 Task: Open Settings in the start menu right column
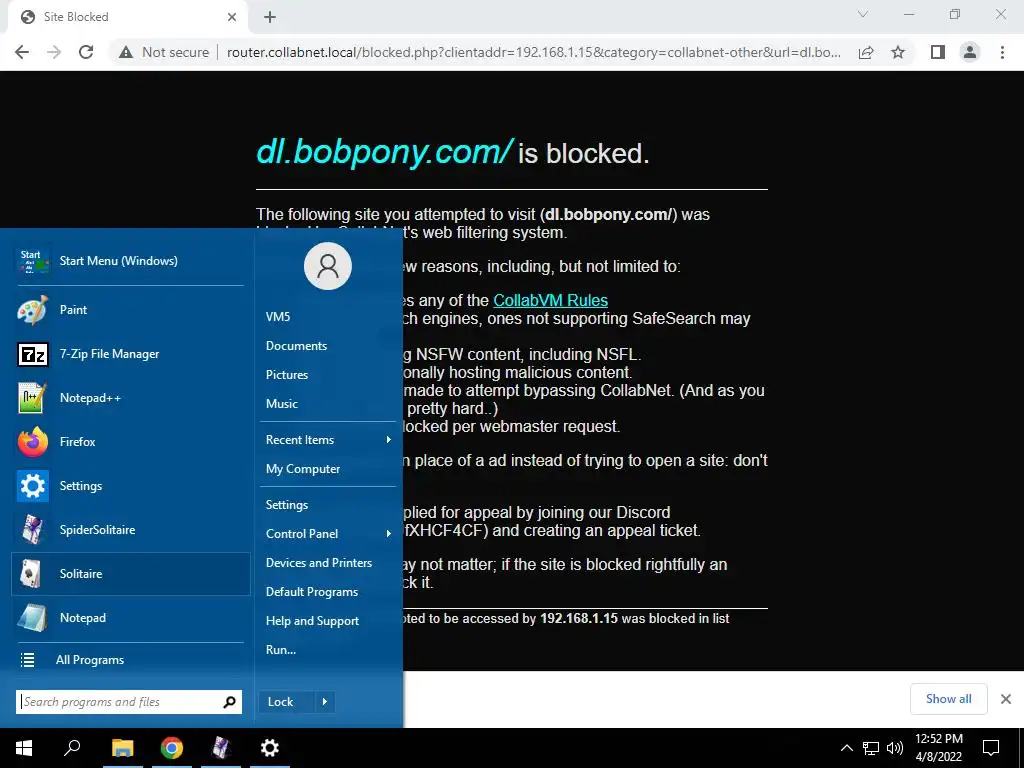pyautogui.click(x=328, y=505)
